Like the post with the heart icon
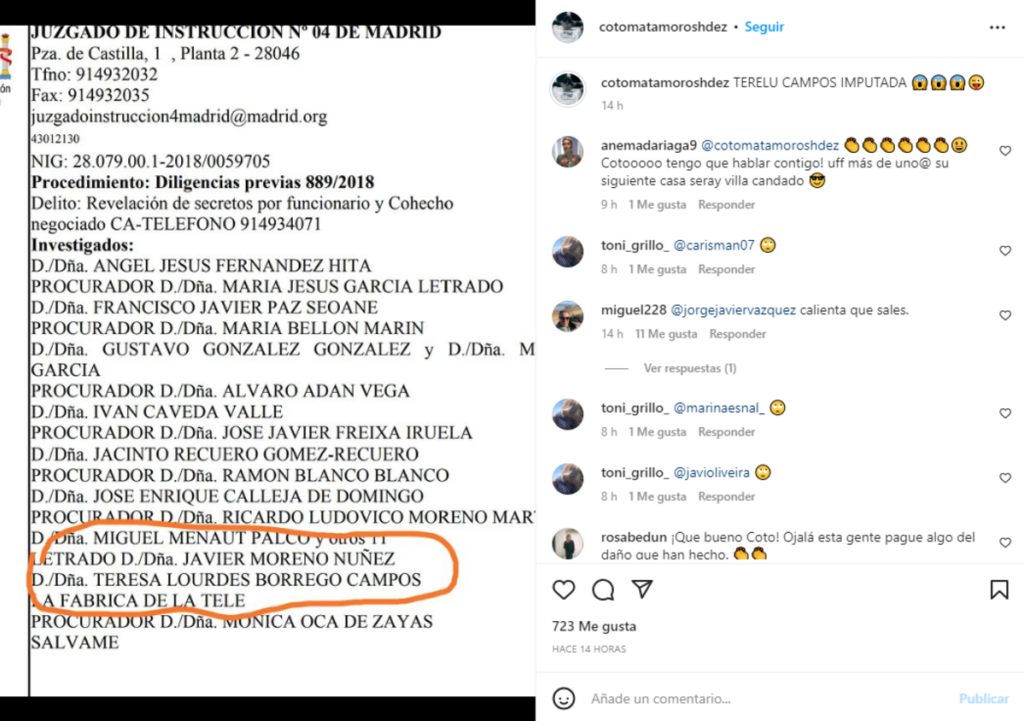Image resolution: width=1024 pixels, height=721 pixels. (564, 590)
